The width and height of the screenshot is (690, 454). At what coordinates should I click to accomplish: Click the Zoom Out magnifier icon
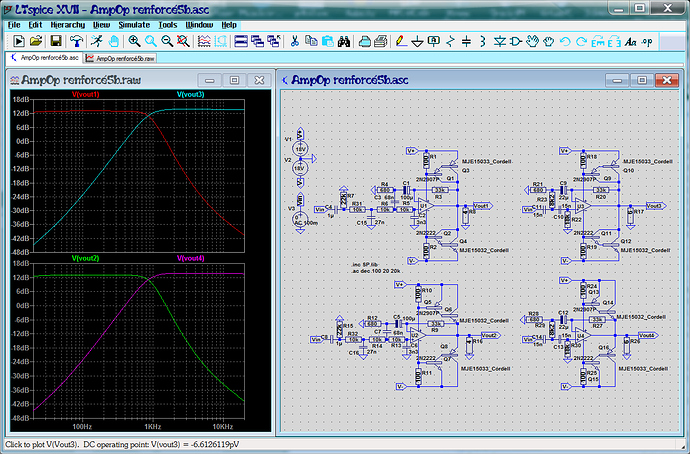167,41
